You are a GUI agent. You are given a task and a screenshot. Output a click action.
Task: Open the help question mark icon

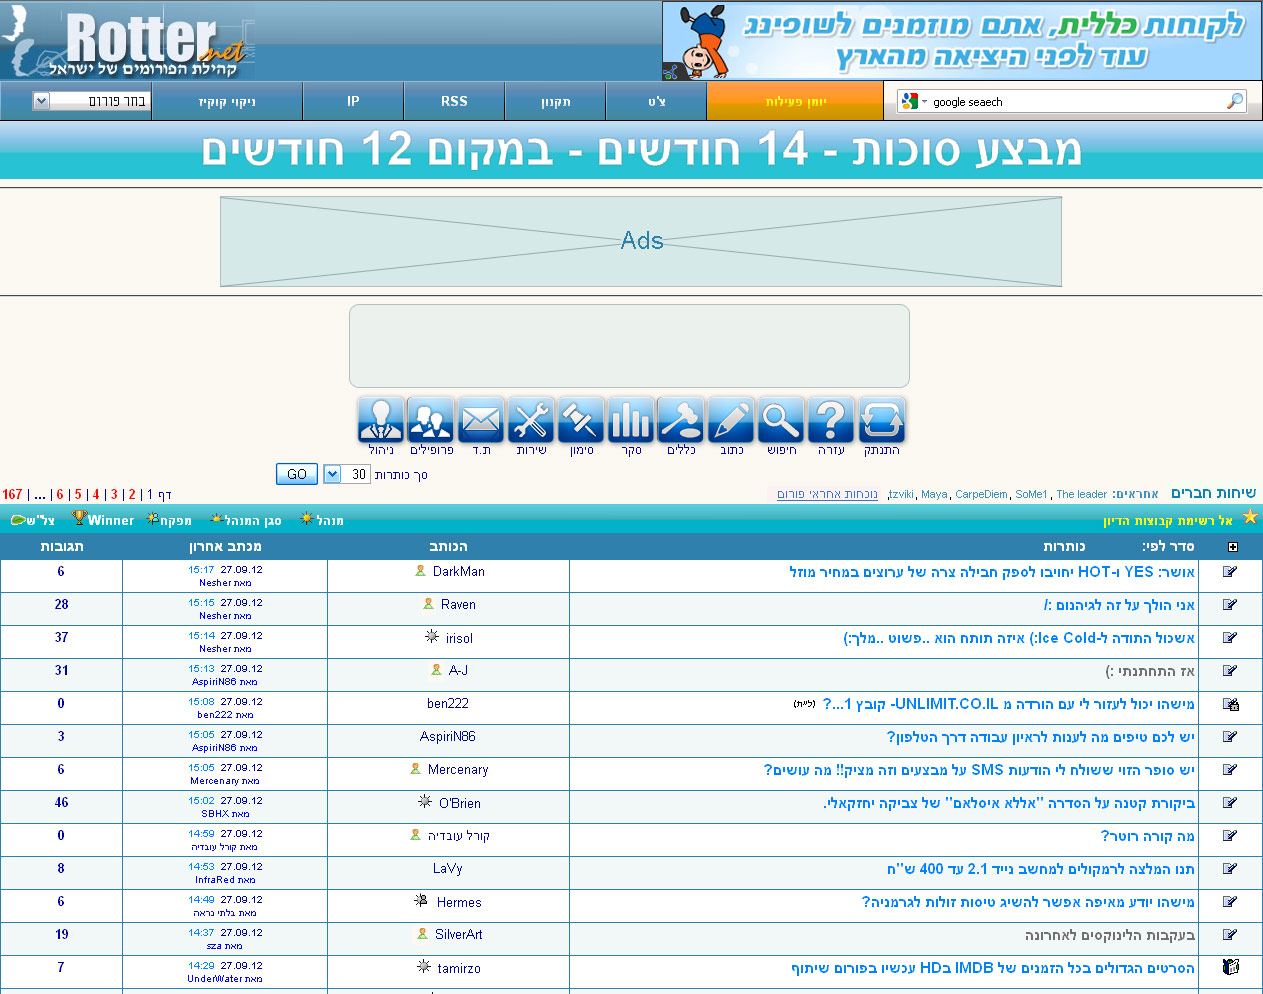[x=831, y=420]
